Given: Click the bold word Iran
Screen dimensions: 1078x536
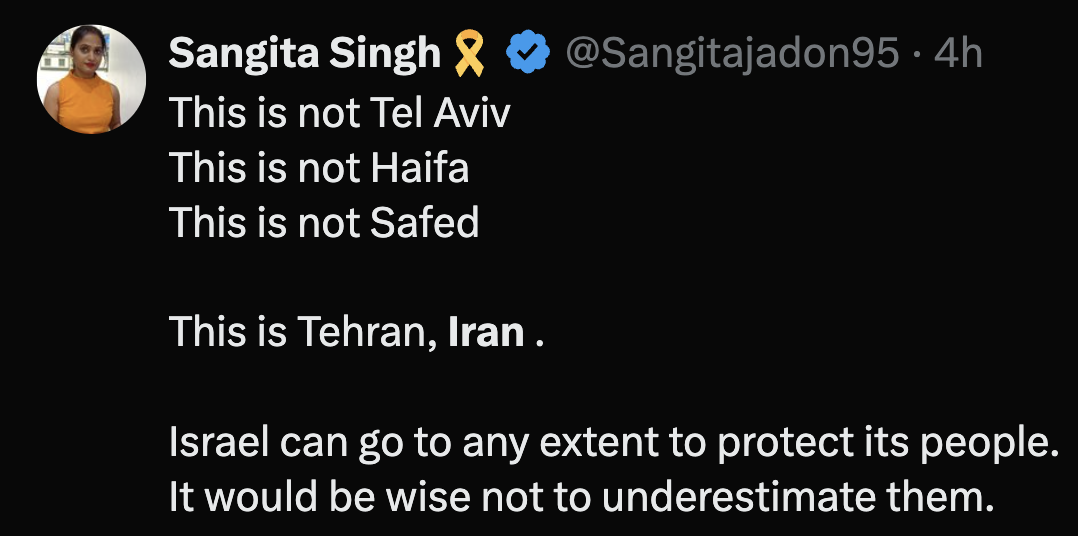Looking at the screenshot, I should pos(486,332).
